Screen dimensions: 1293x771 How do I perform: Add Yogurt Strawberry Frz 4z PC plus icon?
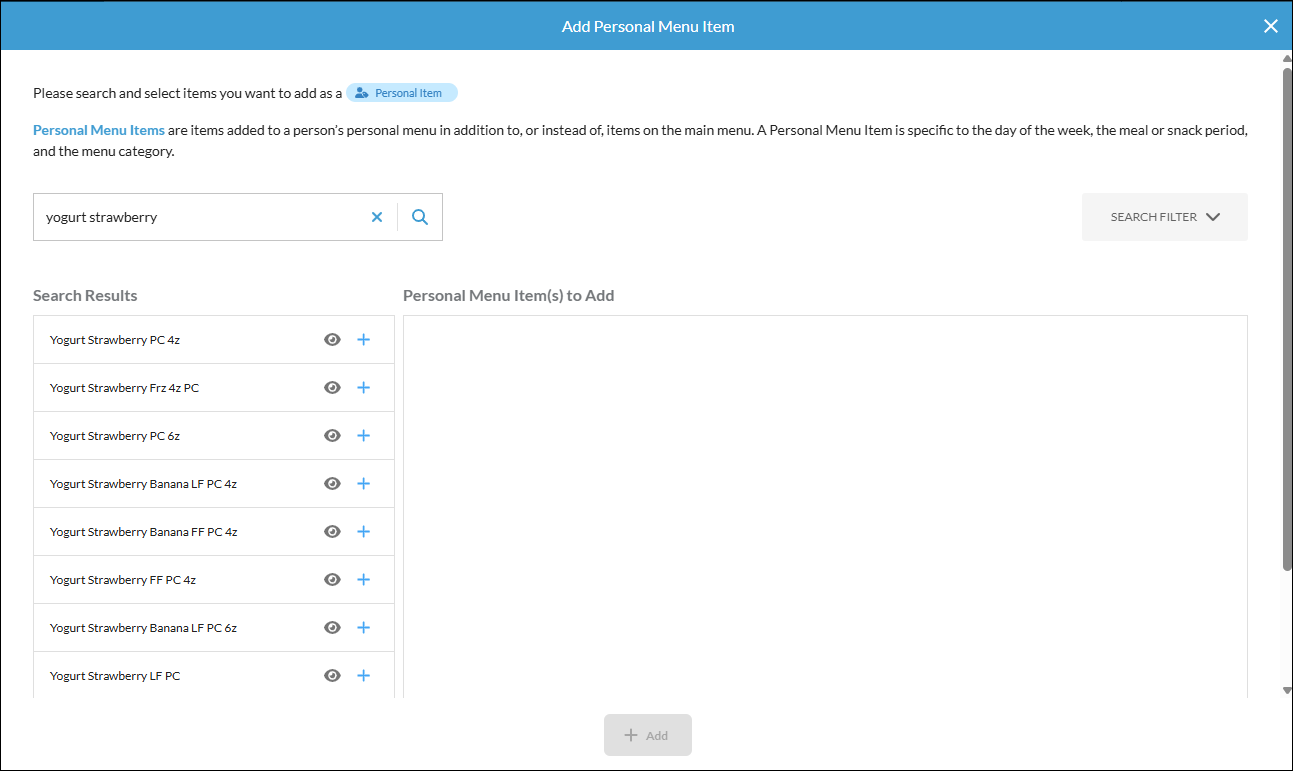[363, 388]
